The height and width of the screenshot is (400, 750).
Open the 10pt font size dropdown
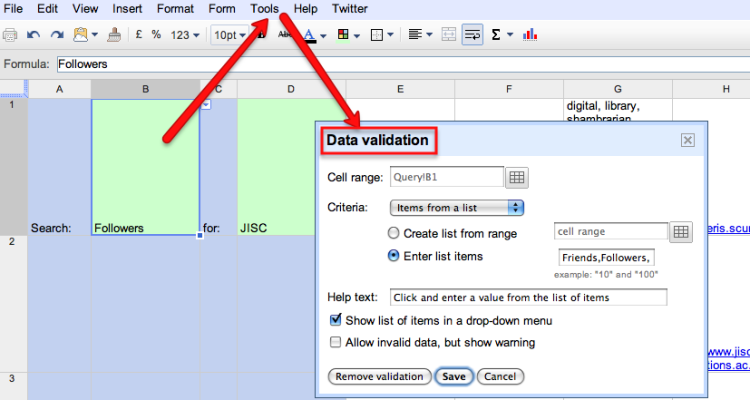point(228,35)
